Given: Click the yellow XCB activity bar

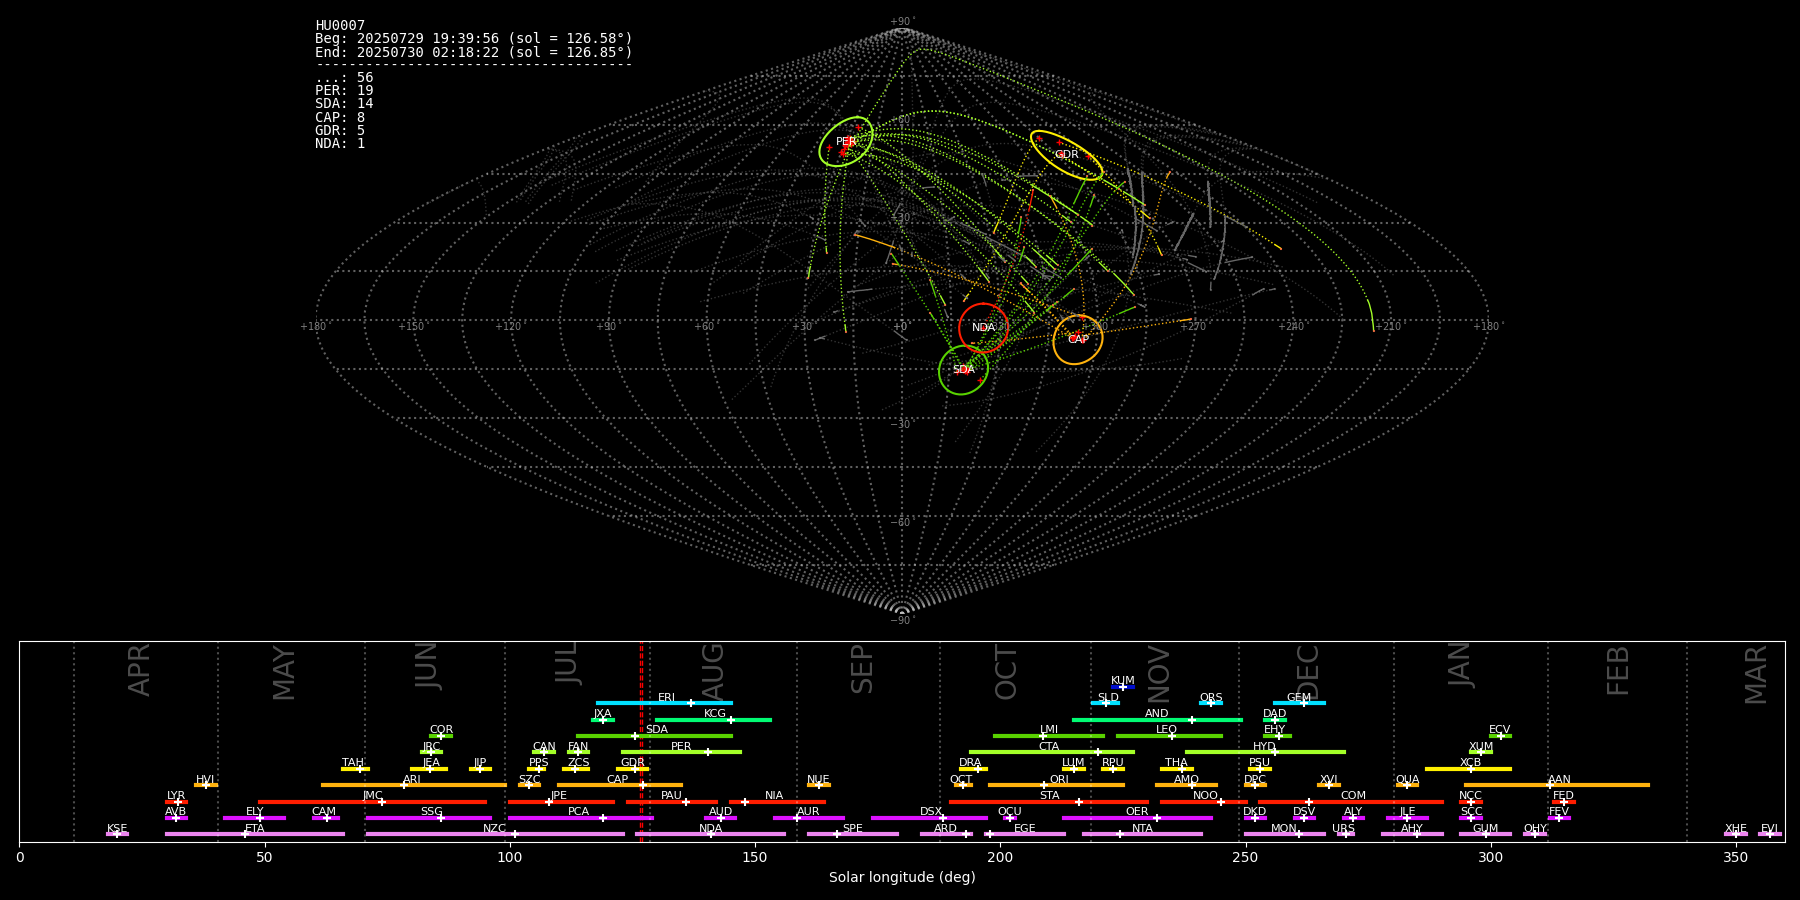Looking at the screenshot, I should coord(1468,768).
